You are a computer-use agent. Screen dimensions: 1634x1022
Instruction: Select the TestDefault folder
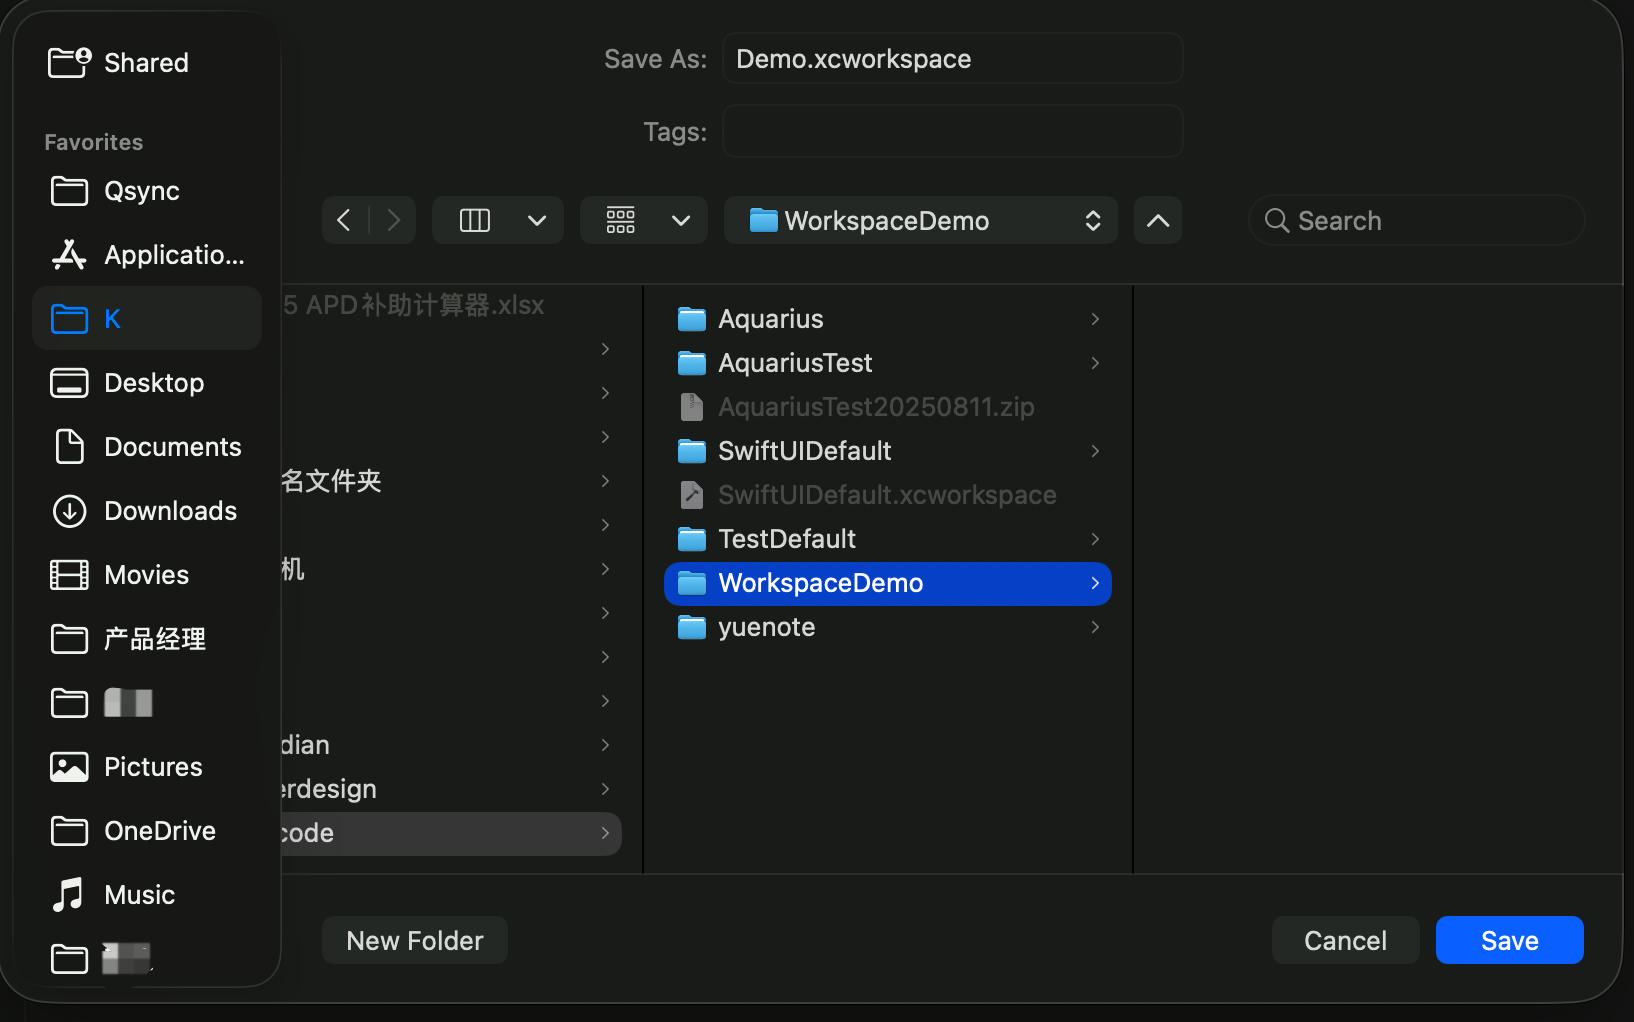point(787,539)
